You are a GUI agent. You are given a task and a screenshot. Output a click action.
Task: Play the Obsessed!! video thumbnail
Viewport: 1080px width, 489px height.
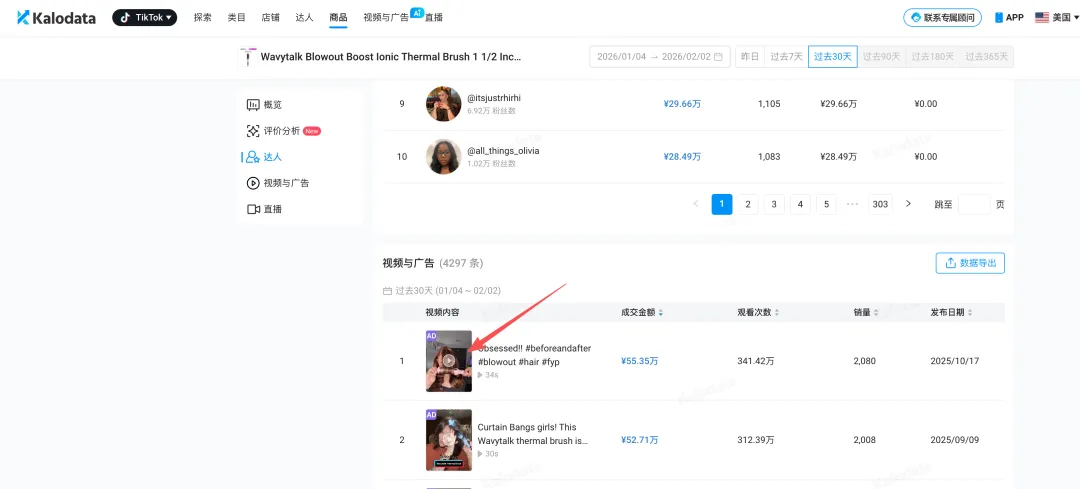(448, 361)
